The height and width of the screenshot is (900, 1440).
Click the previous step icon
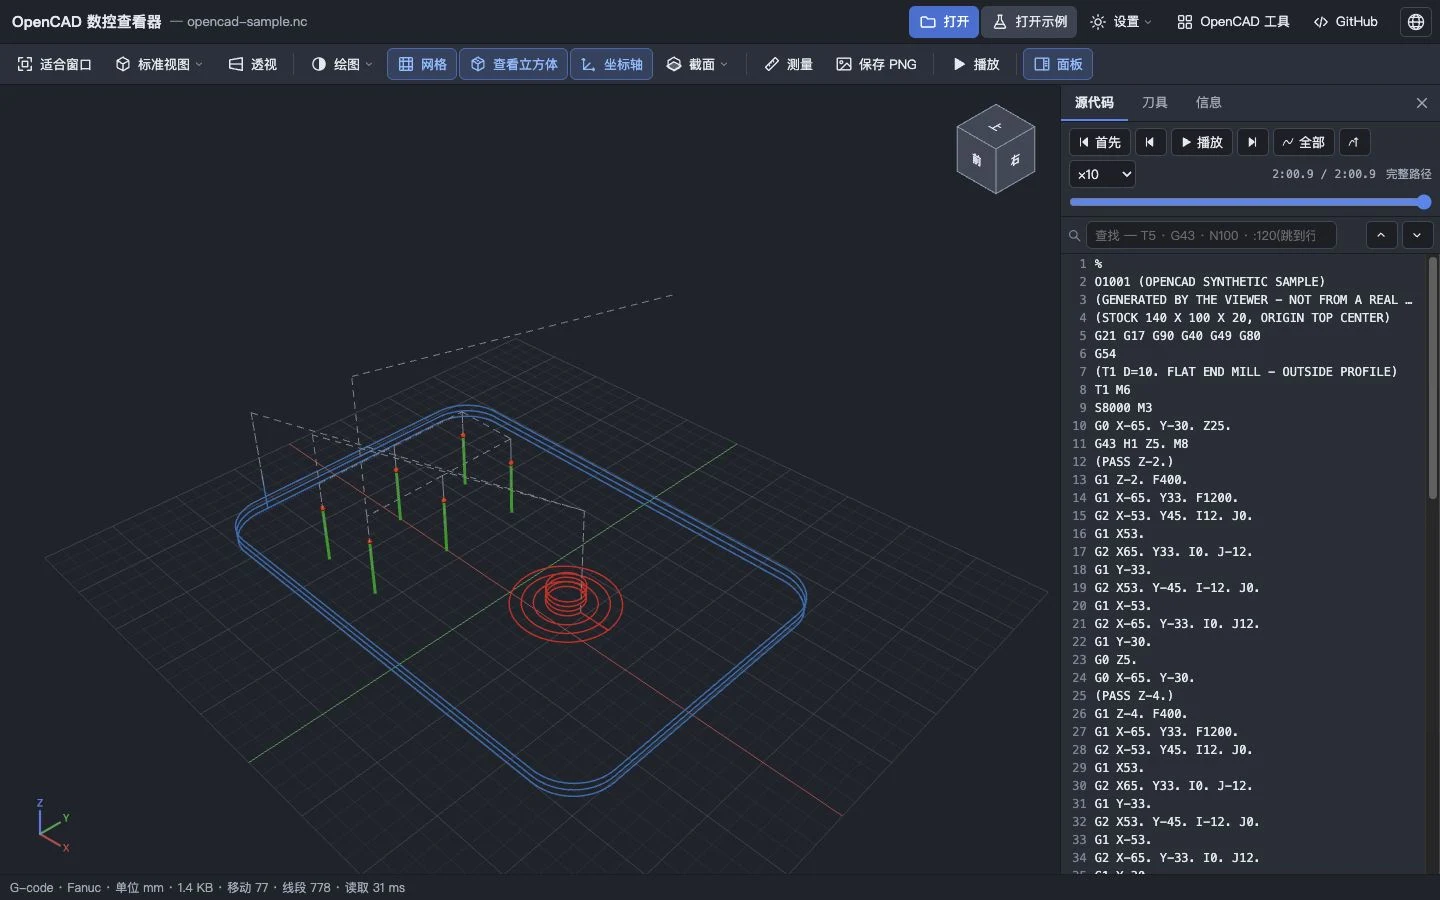(1150, 142)
